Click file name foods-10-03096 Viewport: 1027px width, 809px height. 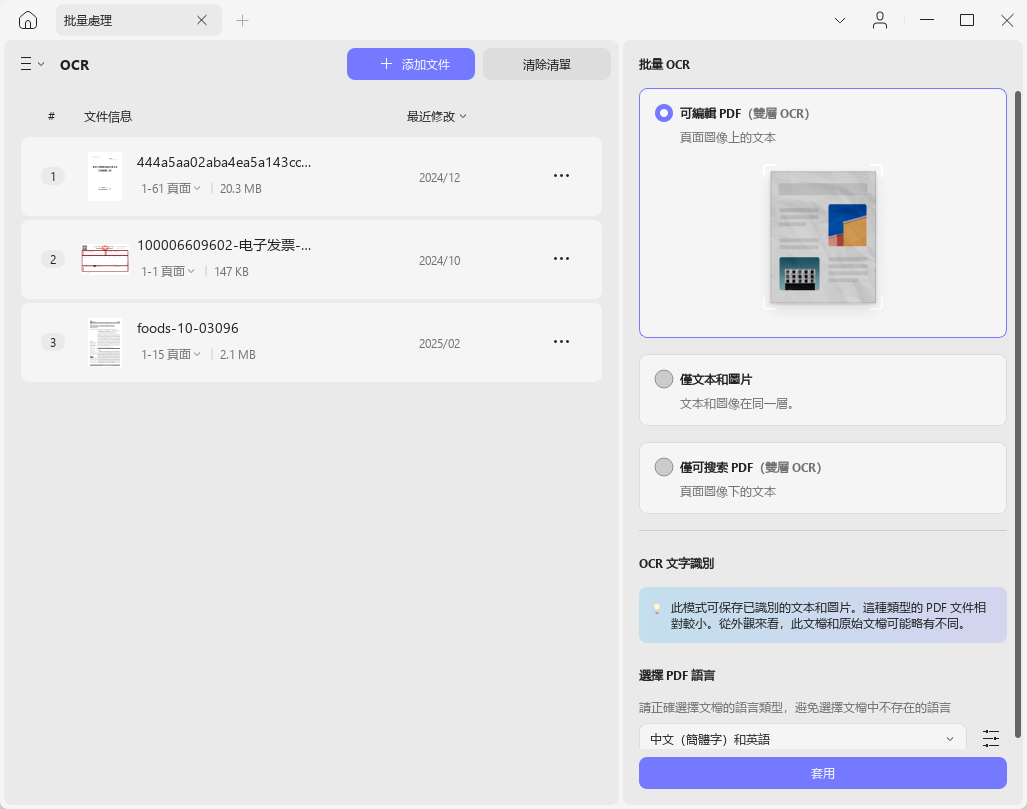point(187,328)
